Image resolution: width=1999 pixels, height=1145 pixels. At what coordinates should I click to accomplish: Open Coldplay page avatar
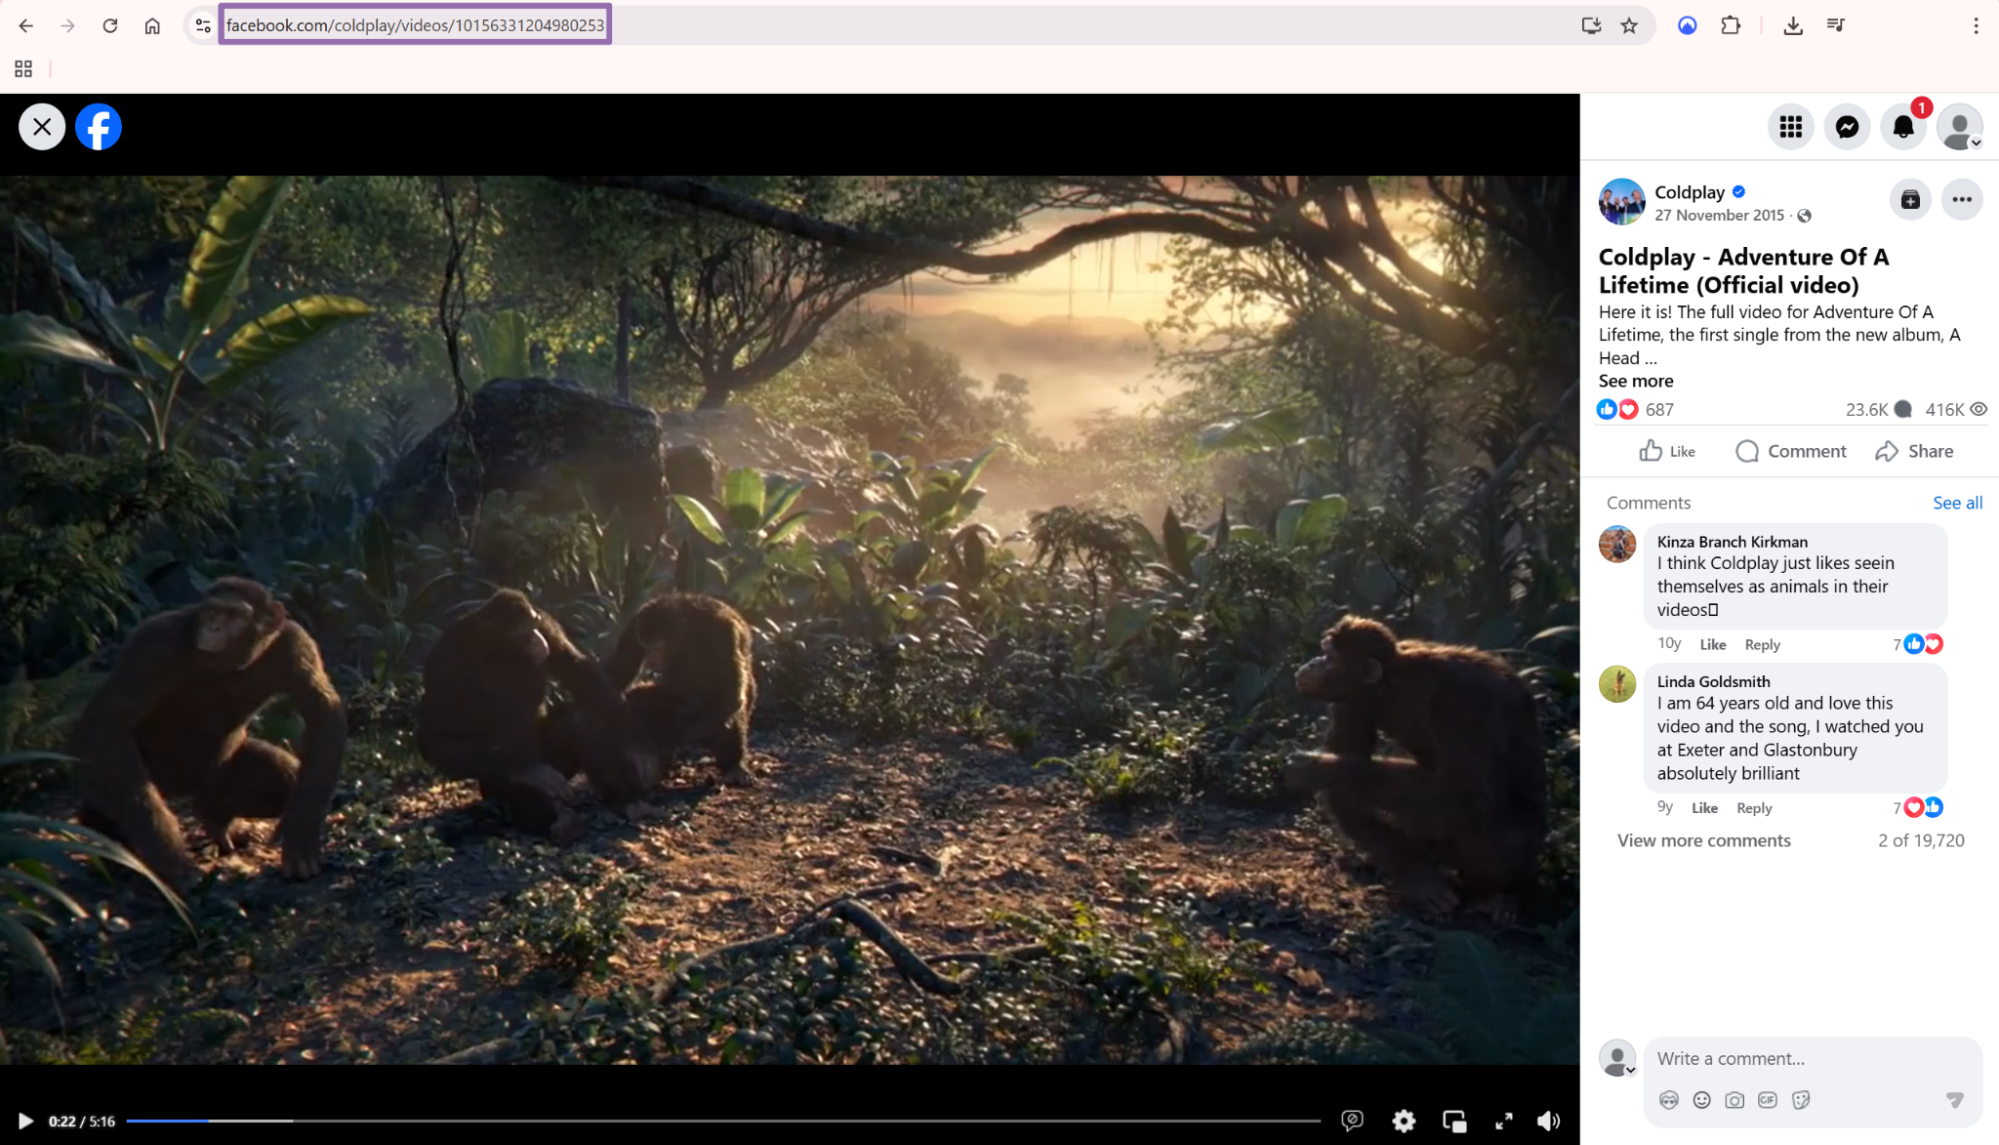tap(1621, 202)
